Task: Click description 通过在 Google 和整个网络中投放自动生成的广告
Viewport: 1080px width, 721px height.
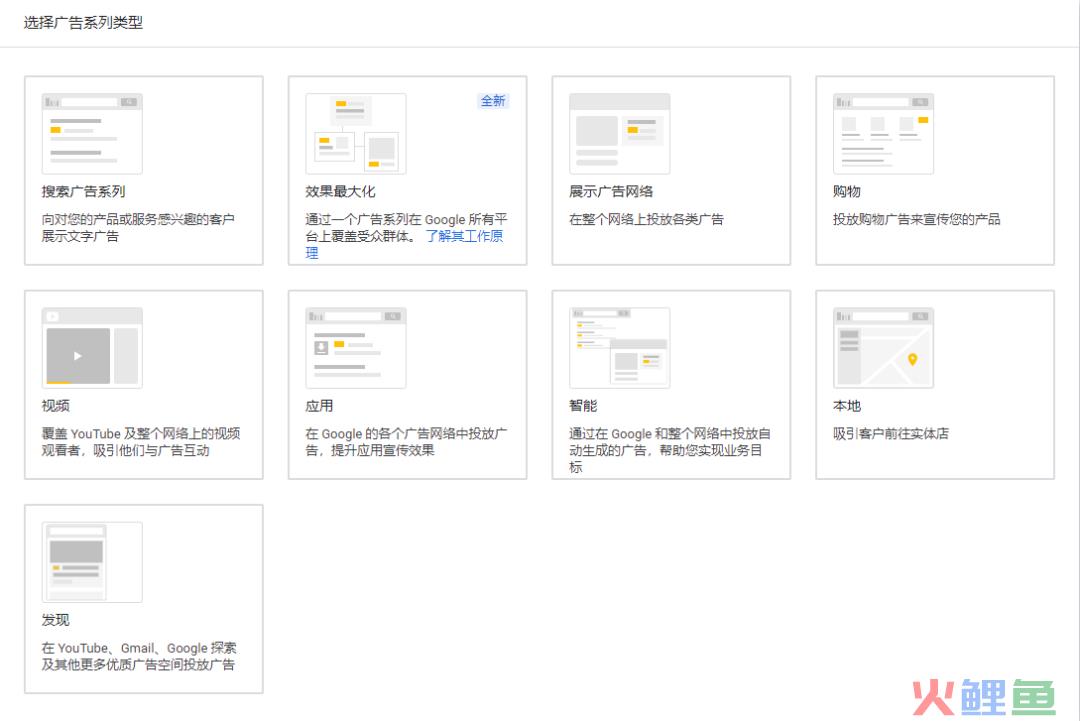Action: click(670, 450)
